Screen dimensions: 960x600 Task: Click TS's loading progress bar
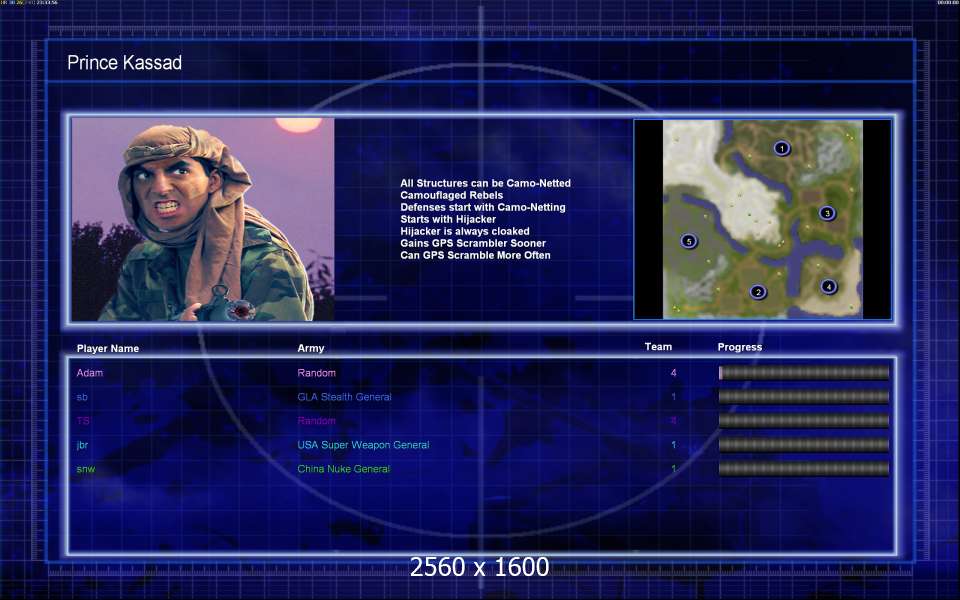pos(803,421)
